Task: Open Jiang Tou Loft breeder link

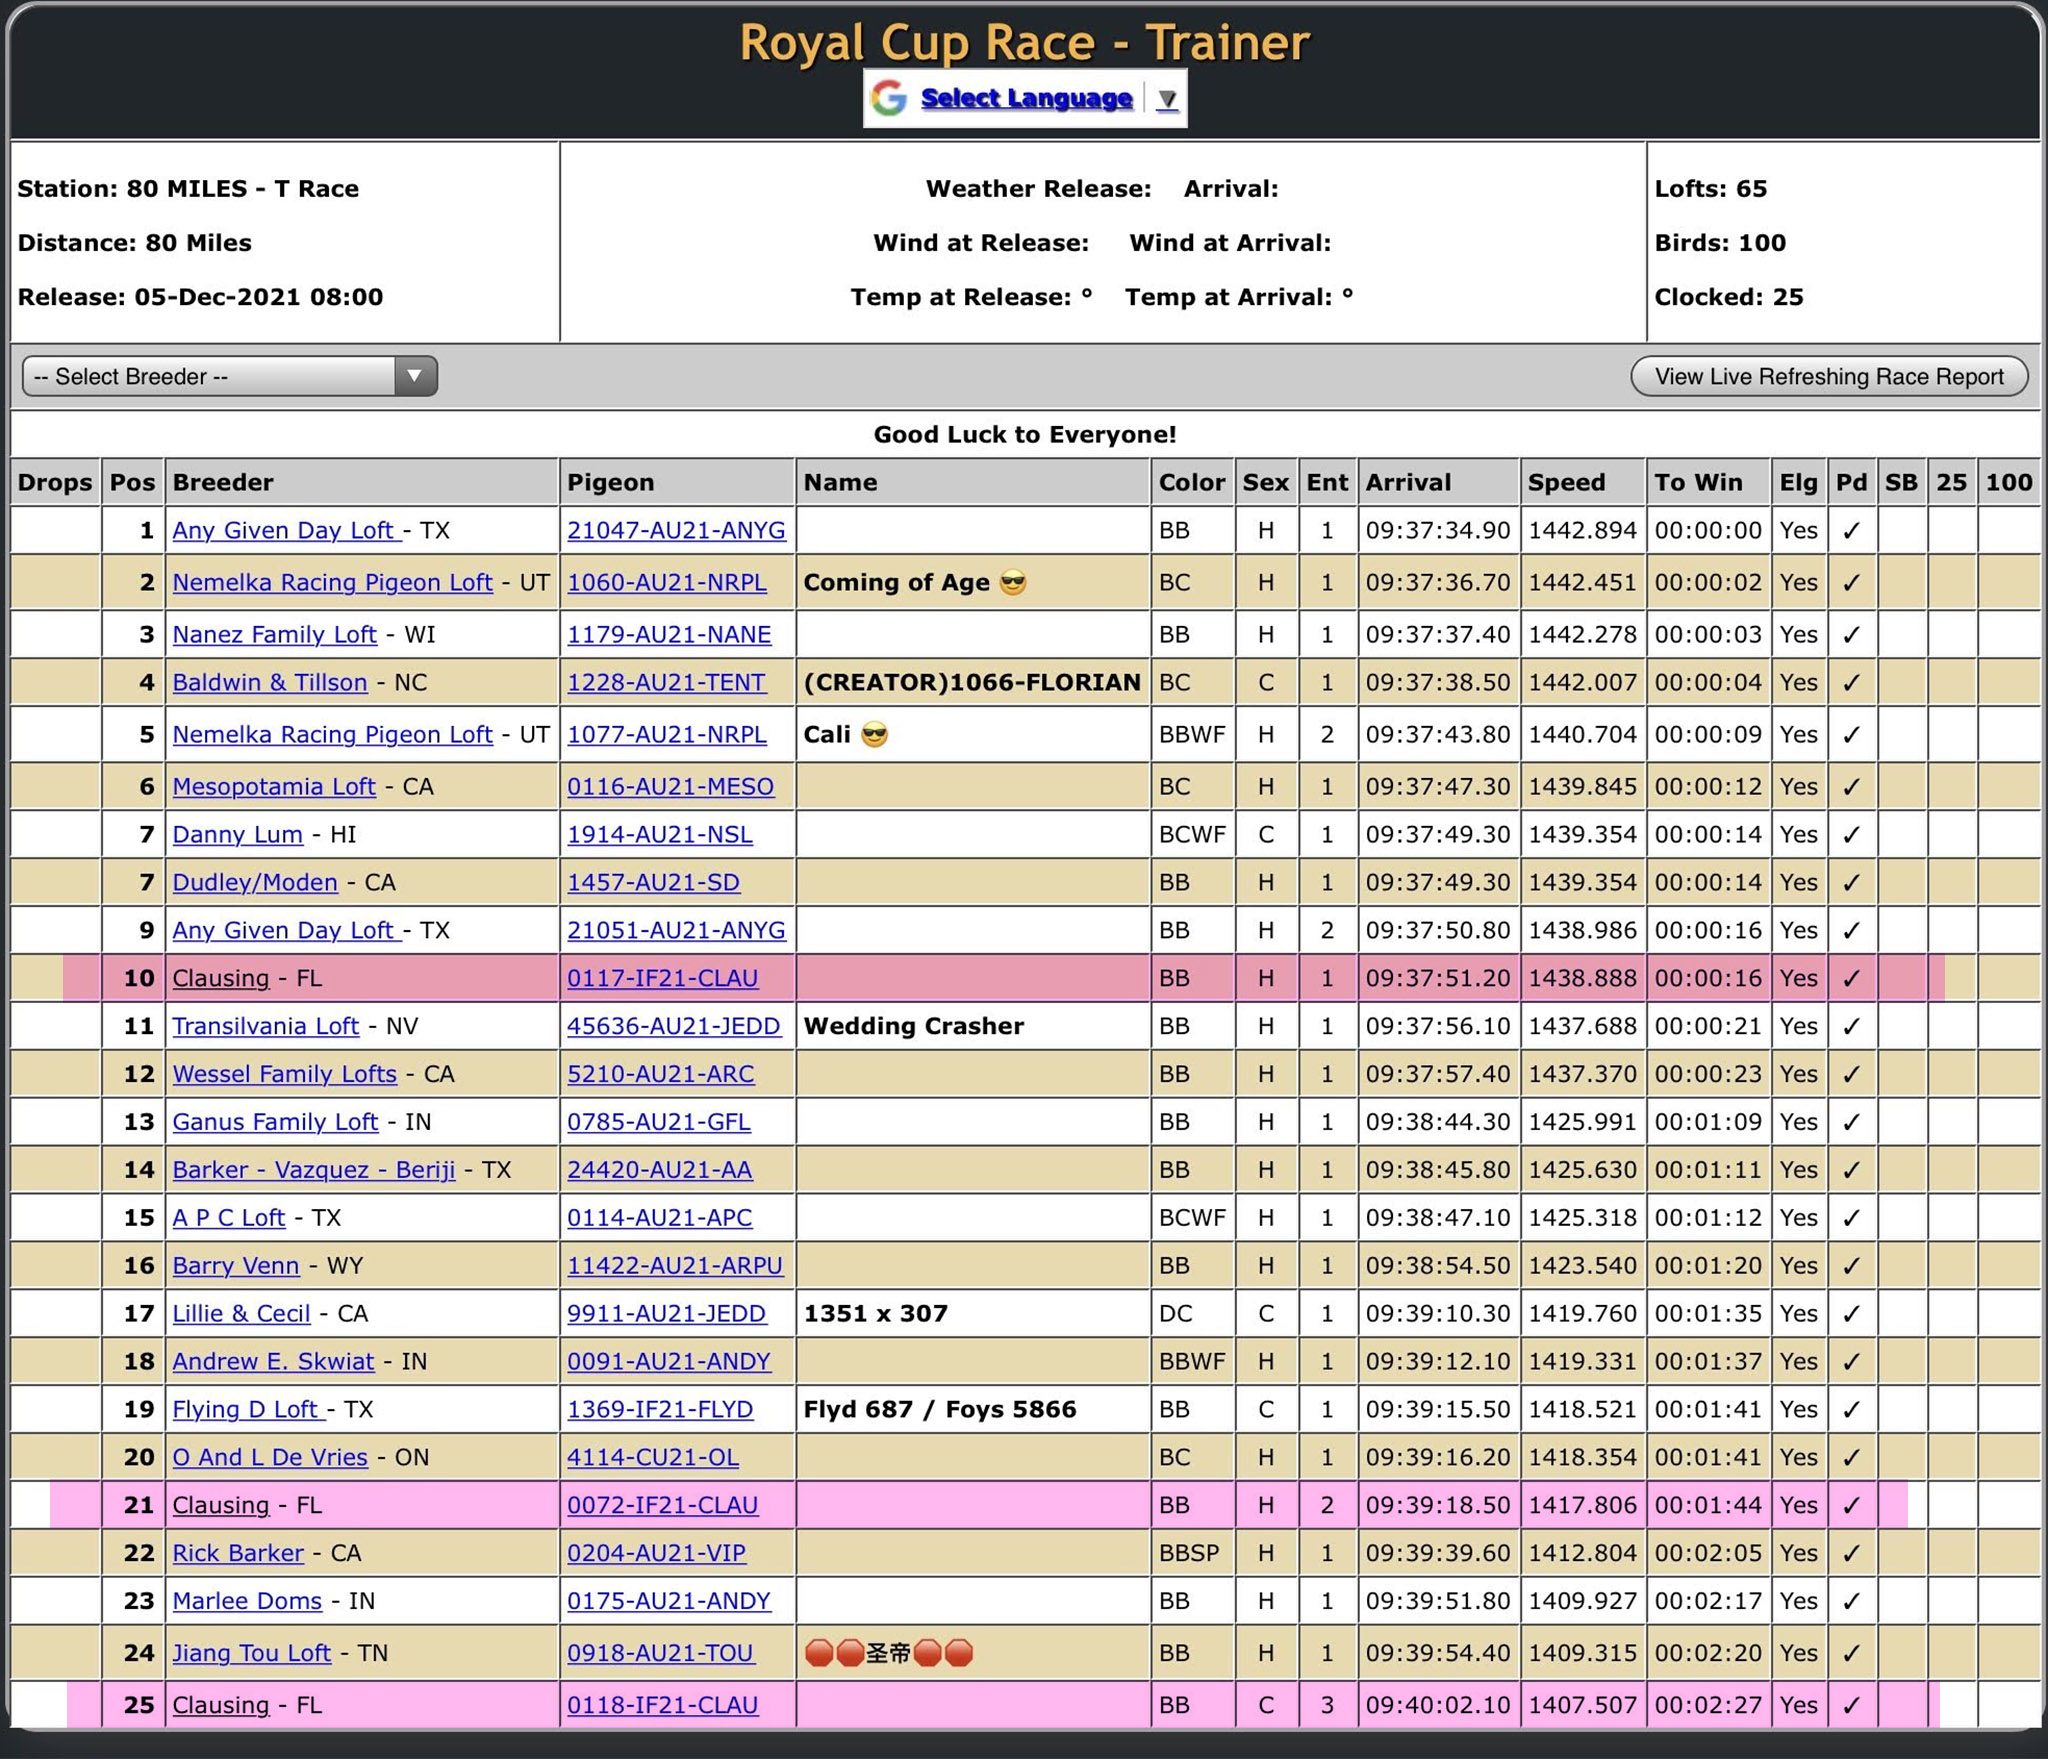Action: (251, 1653)
